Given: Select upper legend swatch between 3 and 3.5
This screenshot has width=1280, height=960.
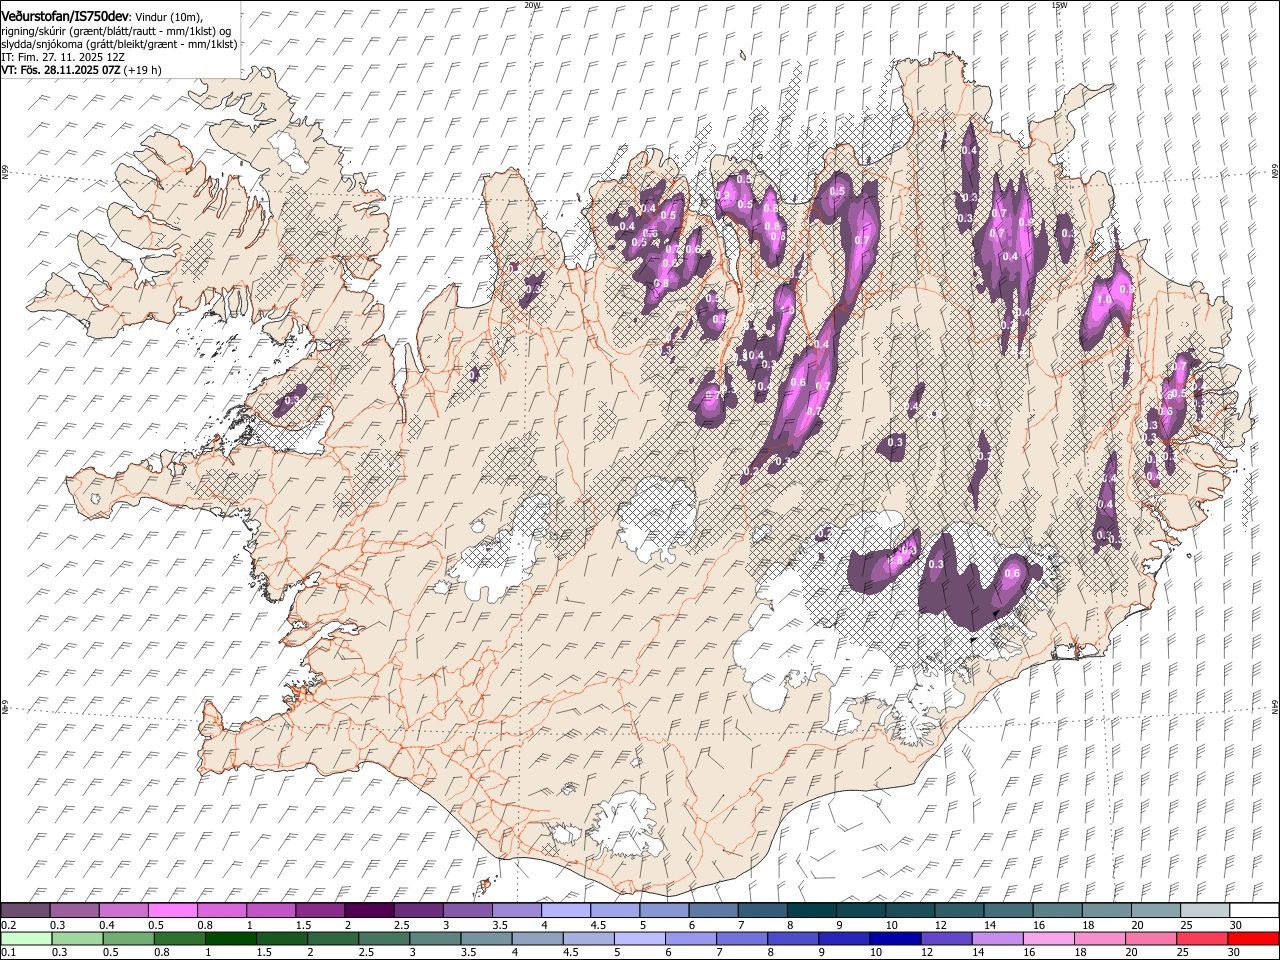Looking at the screenshot, I should pos(467,911).
